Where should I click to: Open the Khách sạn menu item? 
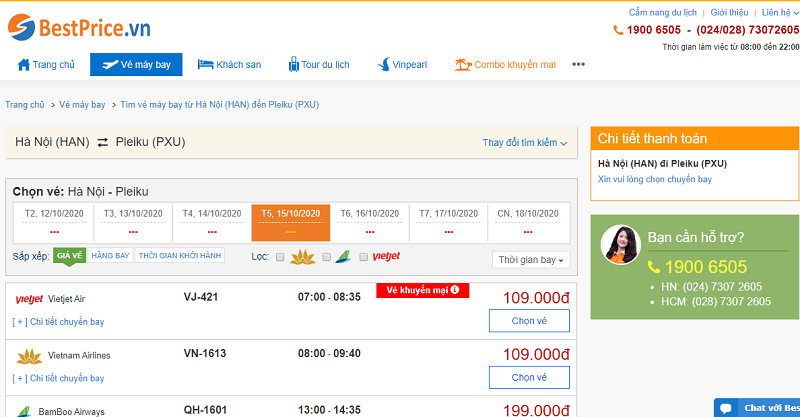[229, 64]
